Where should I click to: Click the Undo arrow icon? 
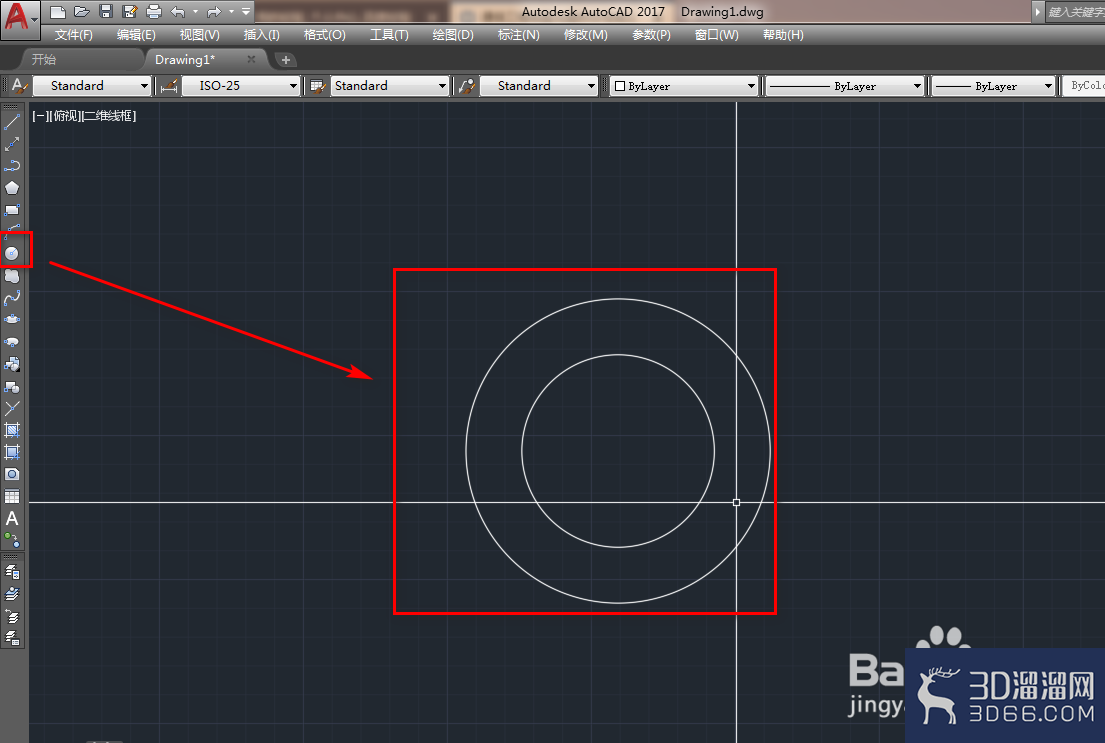point(178,11)
